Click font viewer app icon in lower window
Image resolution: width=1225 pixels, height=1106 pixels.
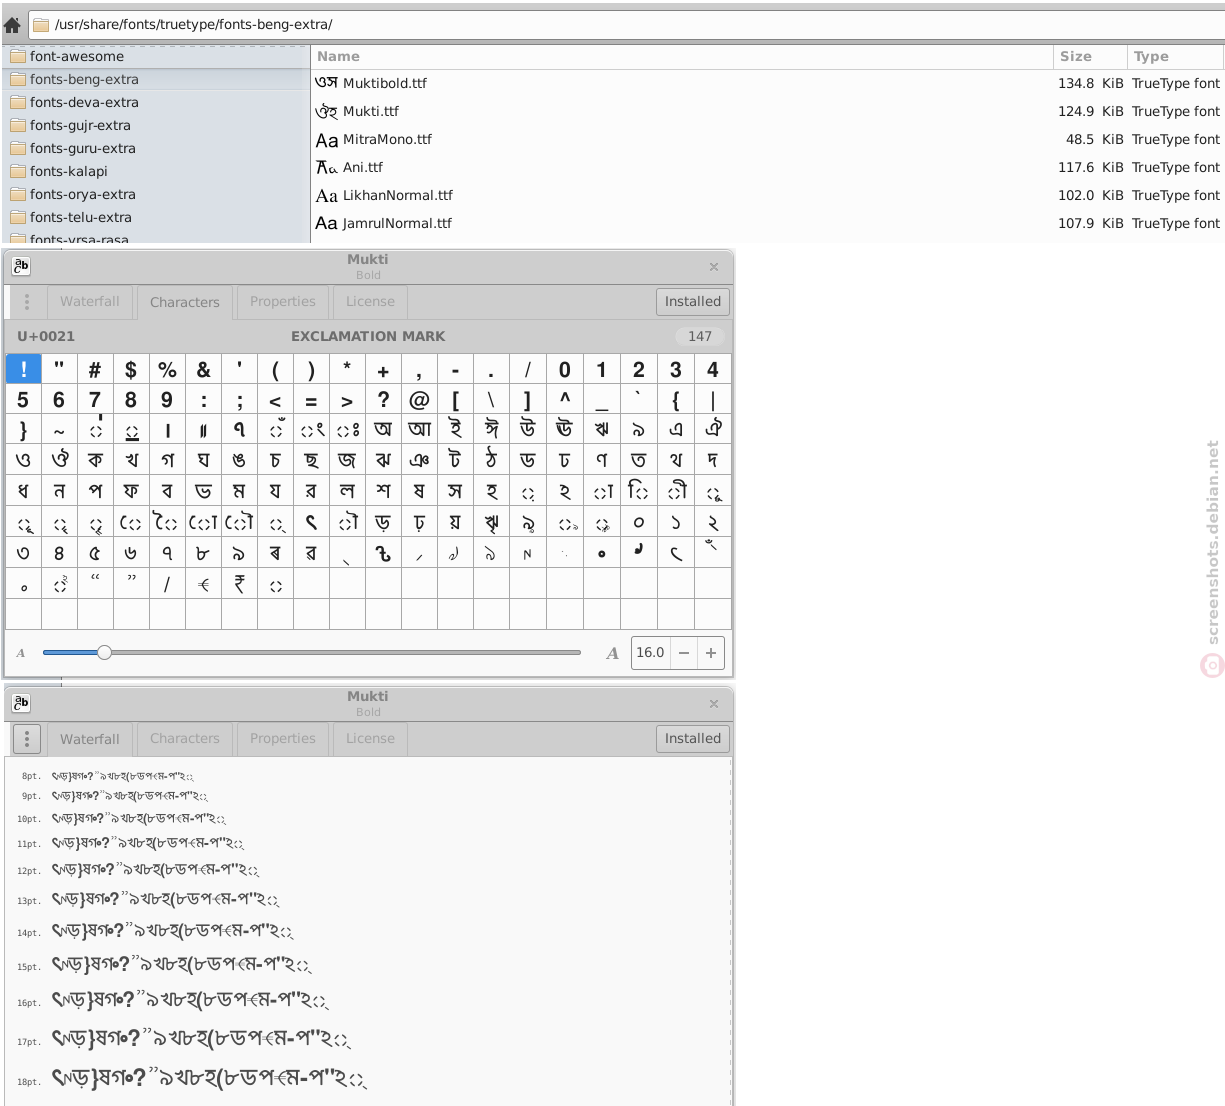(21, 703)
